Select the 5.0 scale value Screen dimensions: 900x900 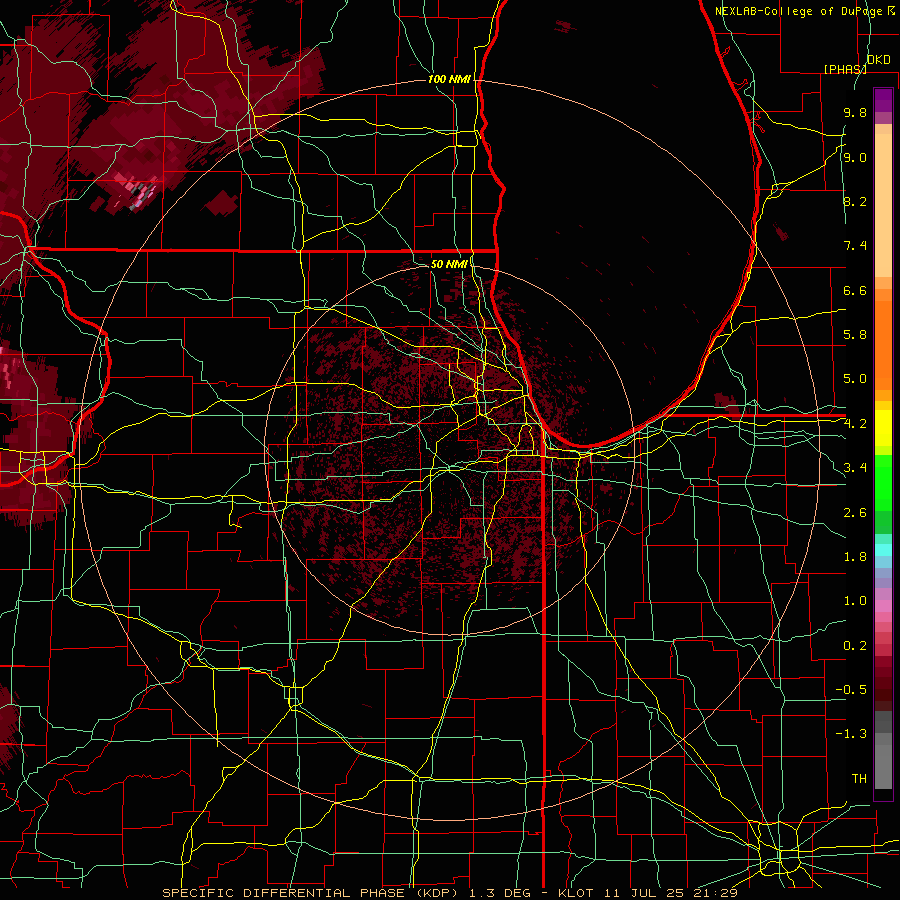tap(855, 379)
